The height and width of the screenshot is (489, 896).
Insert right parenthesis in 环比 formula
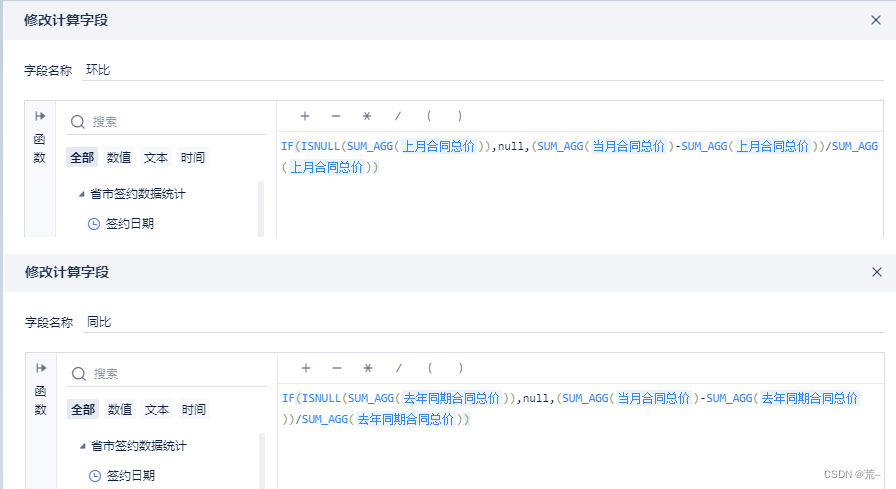click(459, 116)
